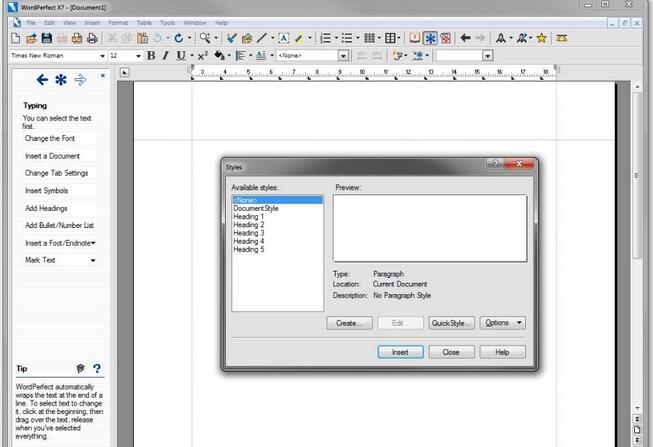Open the font size 12 dropdown
Viewport: 653px width, 447px height.
pyautogui.click(x=138, y=56)
